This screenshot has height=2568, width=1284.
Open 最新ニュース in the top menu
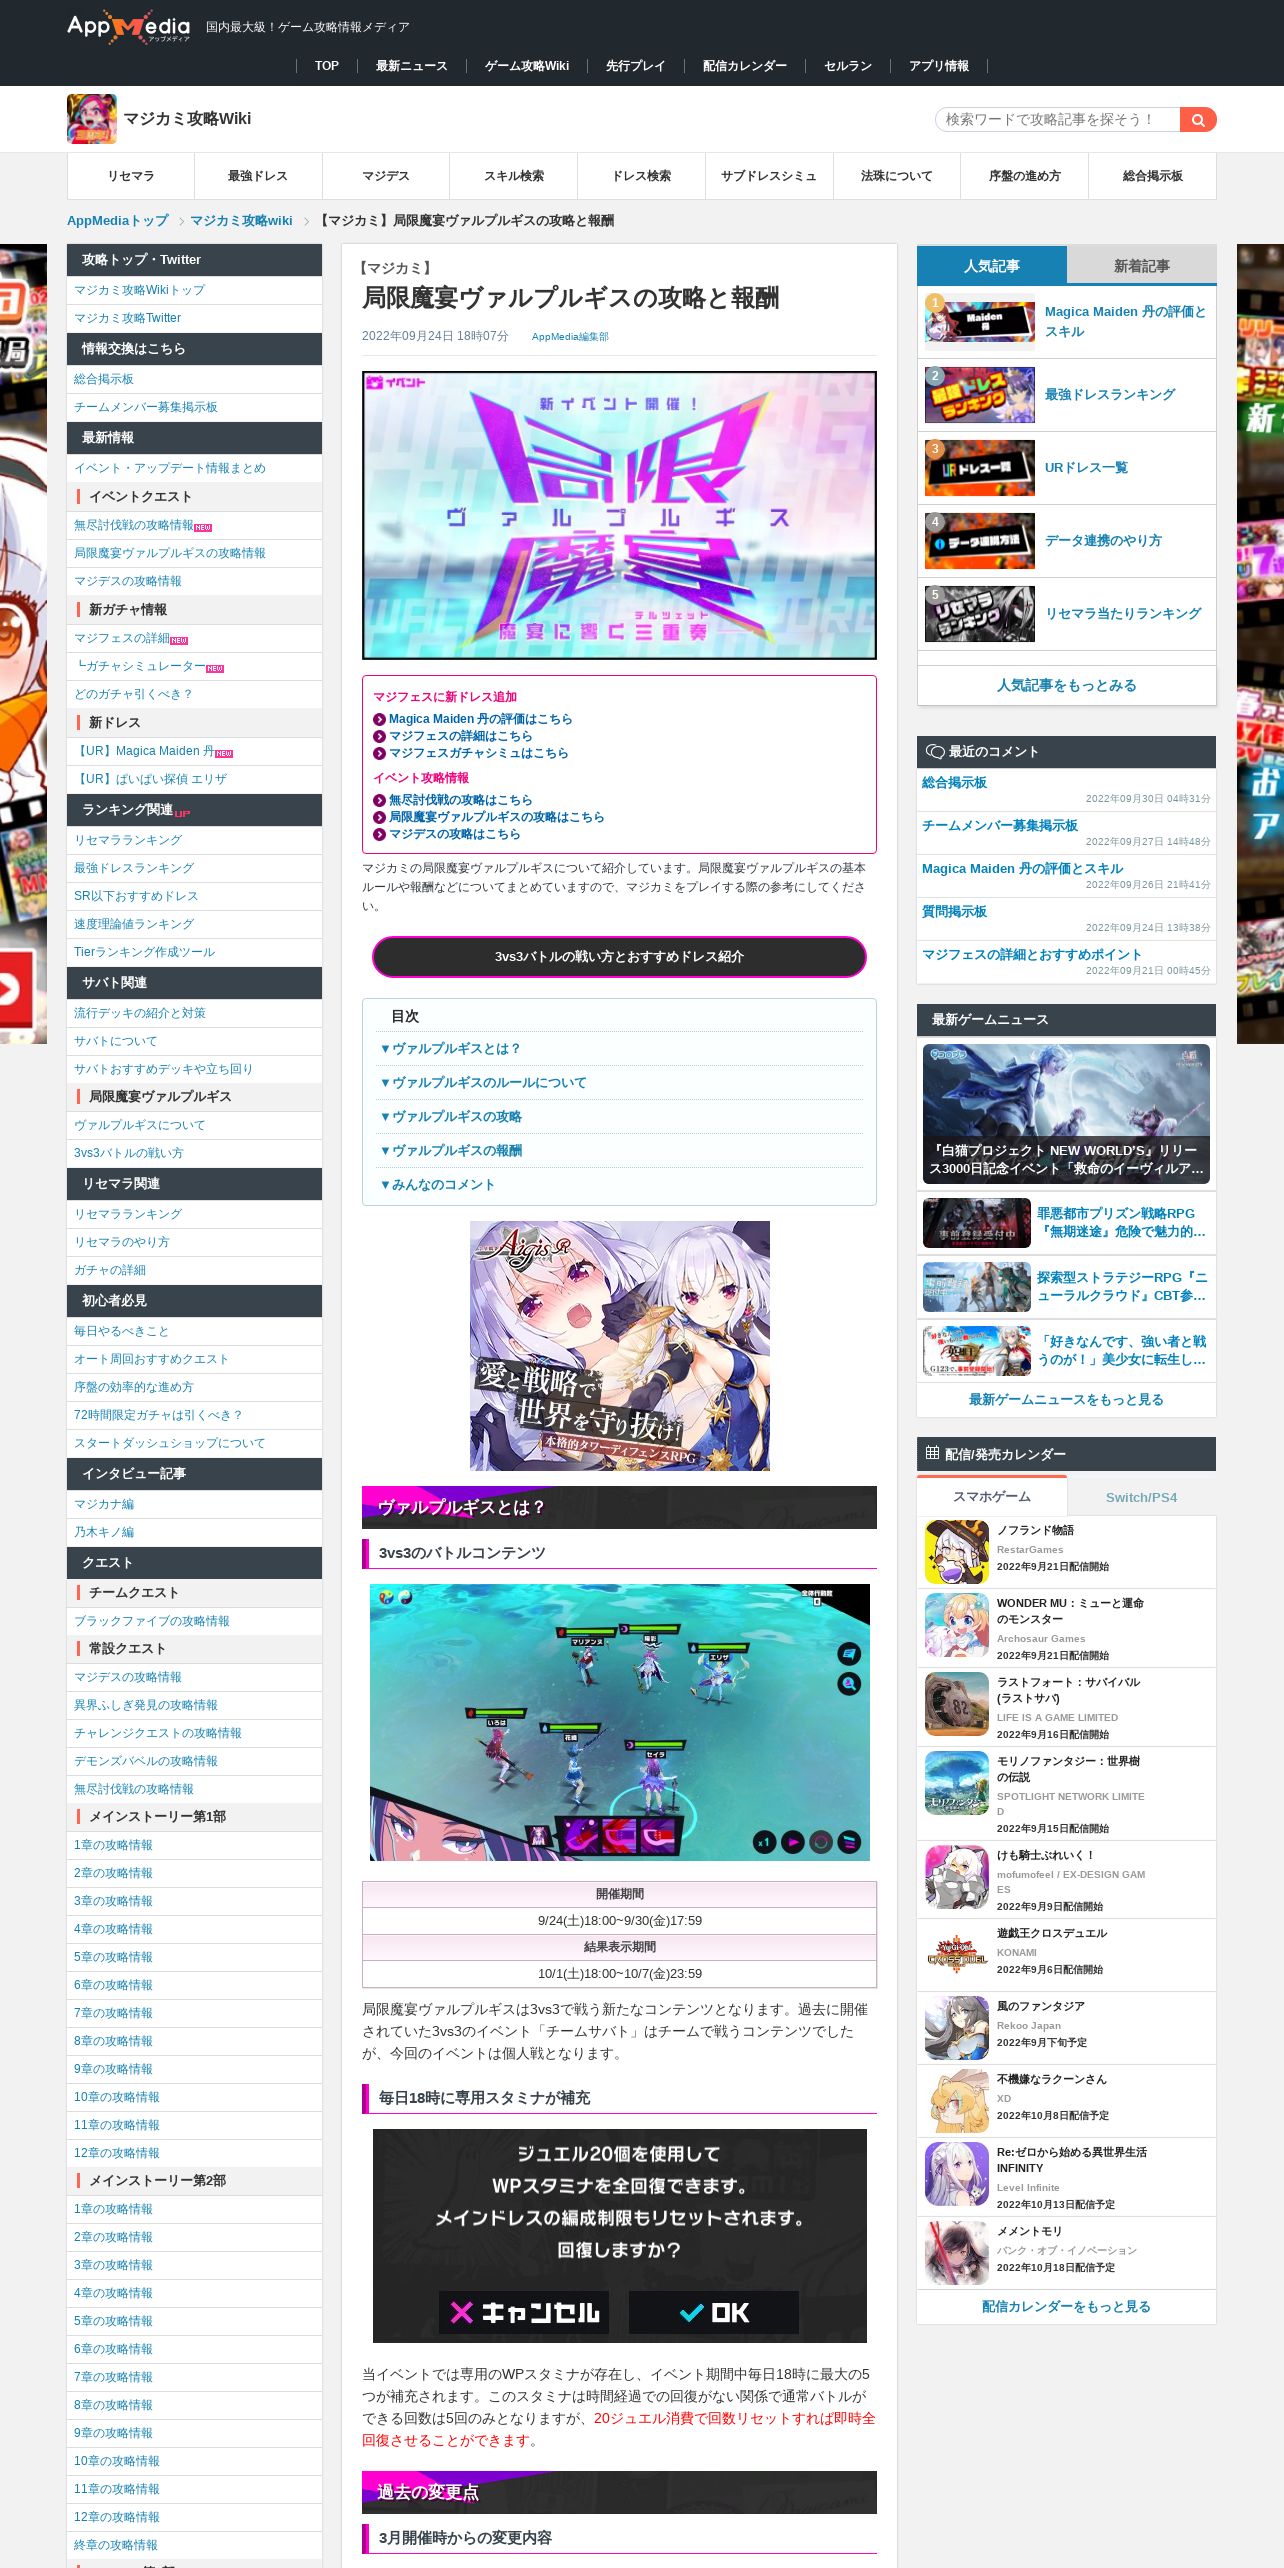click(411, 66)
